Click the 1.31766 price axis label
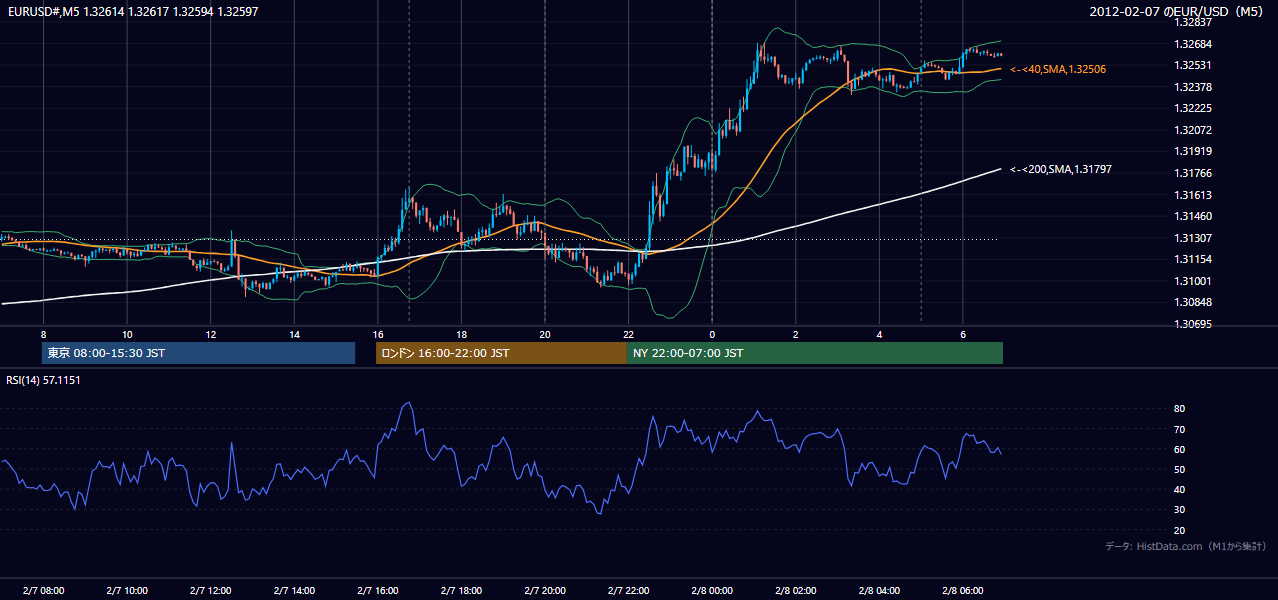The width and height of the screenshot is (1278, 600). pos(1195,174)
